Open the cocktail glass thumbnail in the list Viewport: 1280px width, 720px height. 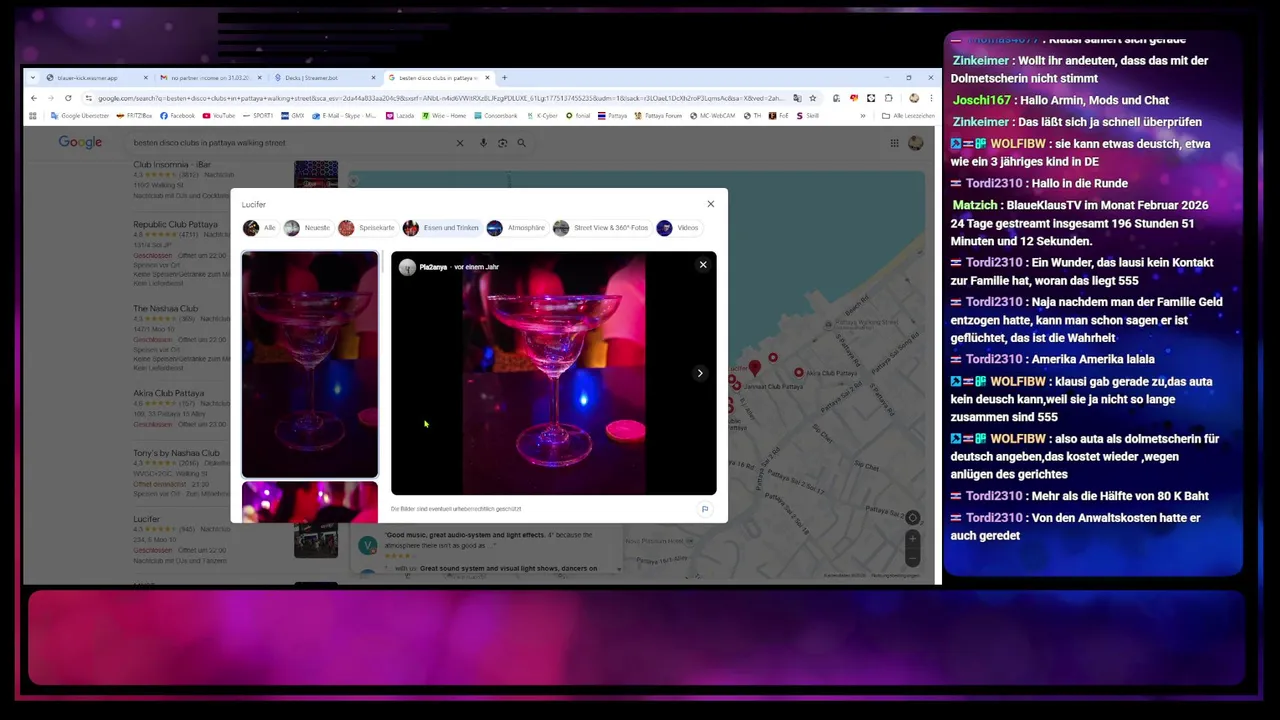310,364
